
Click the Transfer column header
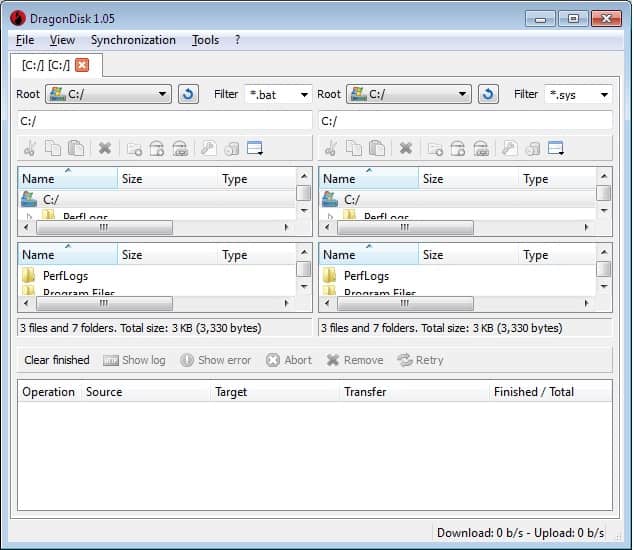tap(414, 392)
